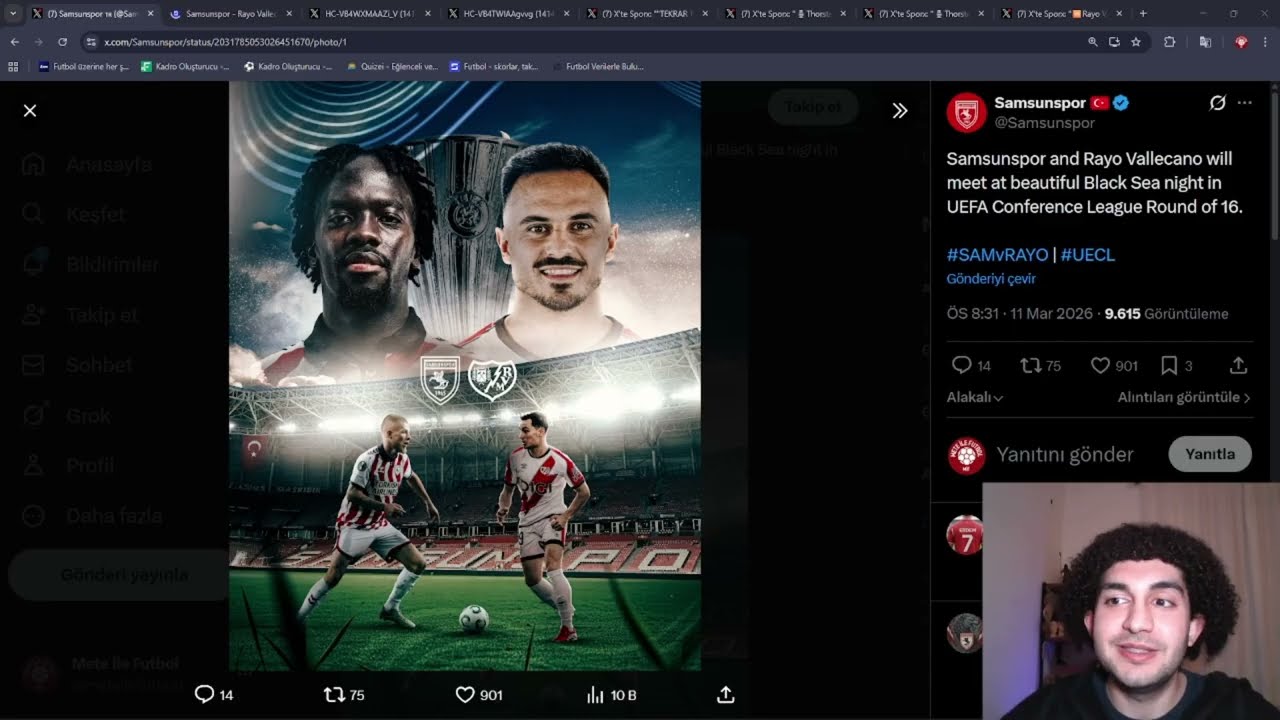Open Alıntıları görüntüle quotes link
1280x720 pixels.
click(x=1184, y=397)
